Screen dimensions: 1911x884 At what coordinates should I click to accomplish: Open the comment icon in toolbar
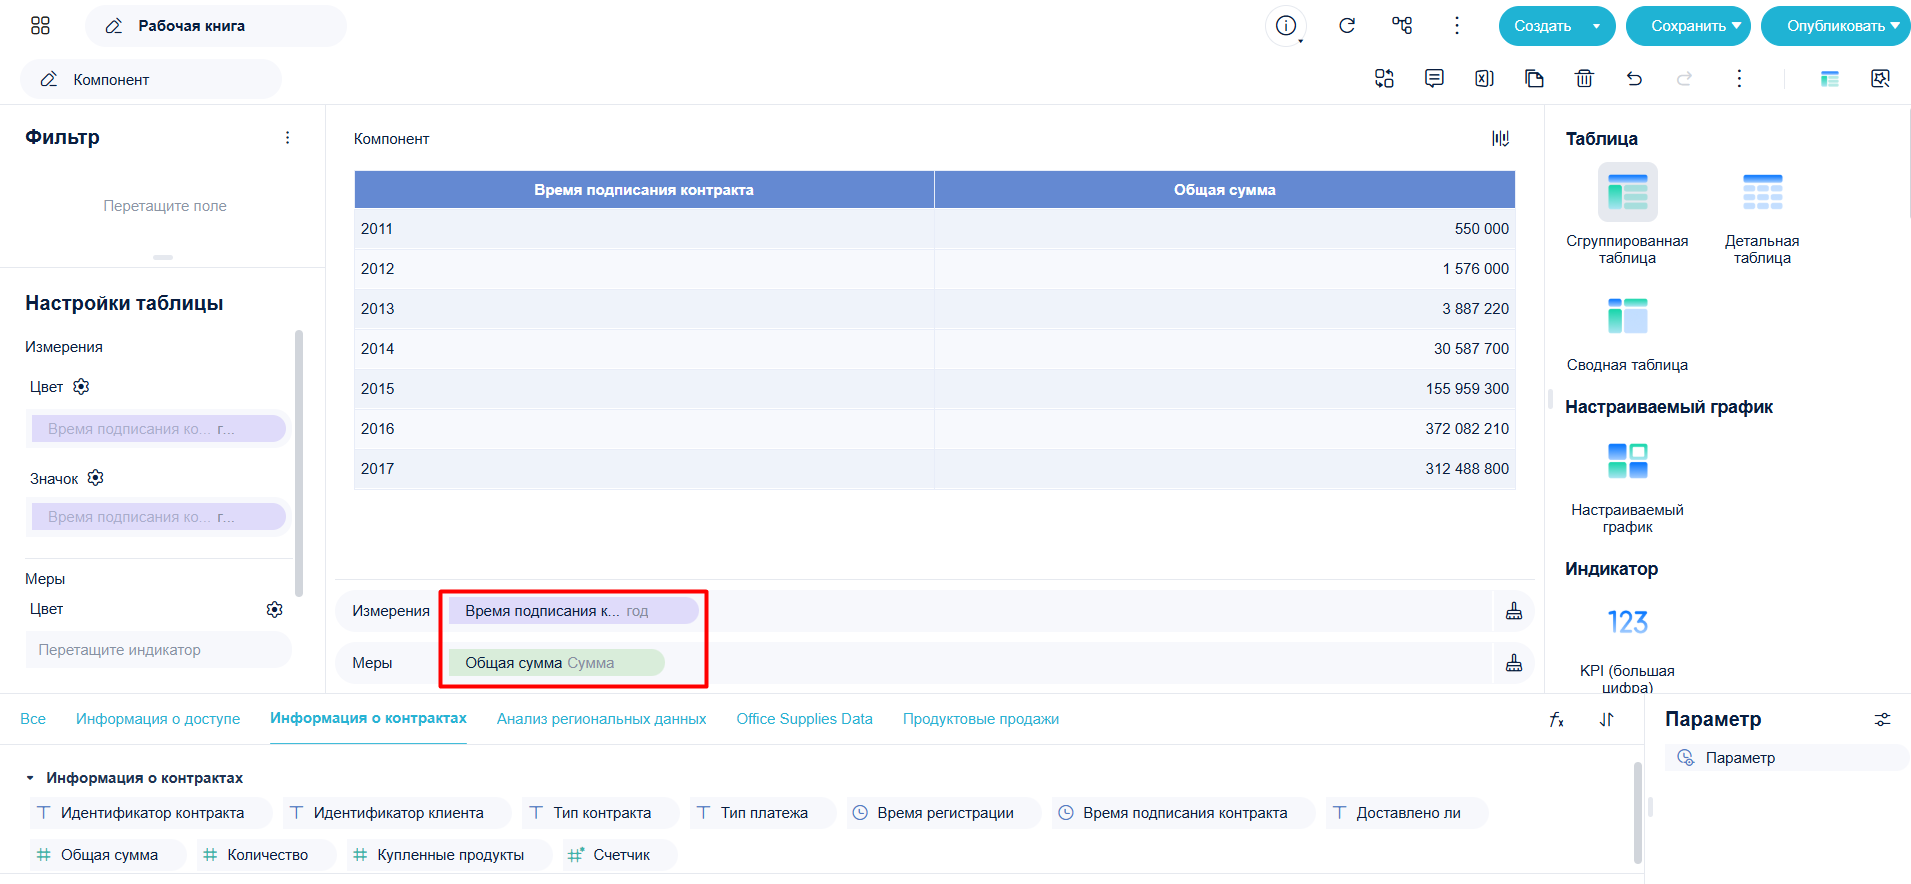[1434, 78]
